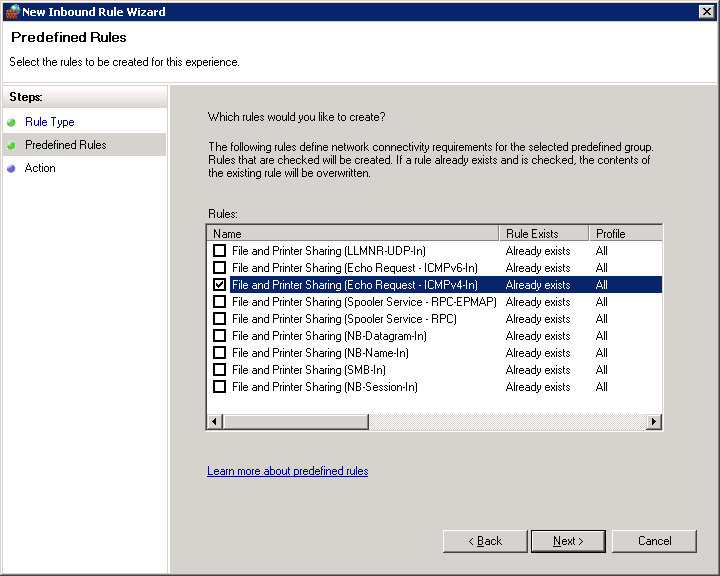Click Profile 'All' in the NB-Session-In row

602,387
